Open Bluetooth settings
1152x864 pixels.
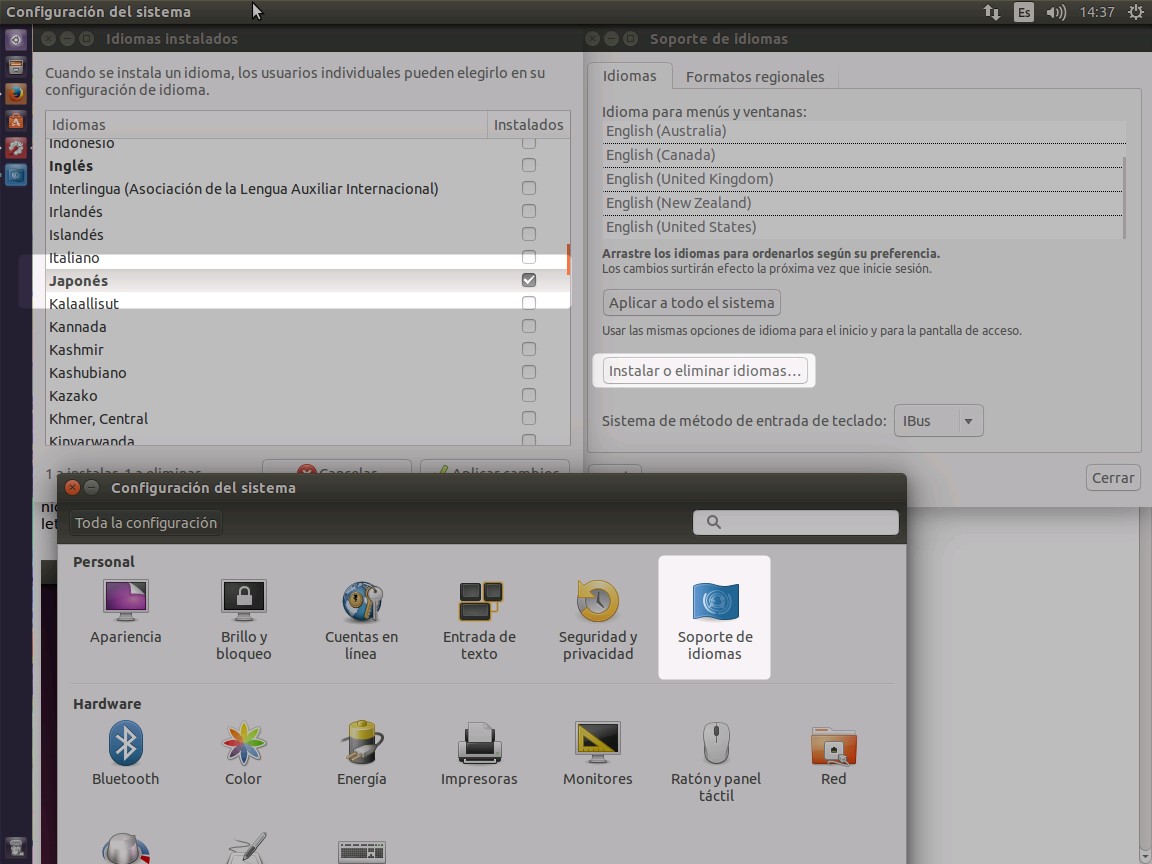pyautogui.click(x=126, y=753)
